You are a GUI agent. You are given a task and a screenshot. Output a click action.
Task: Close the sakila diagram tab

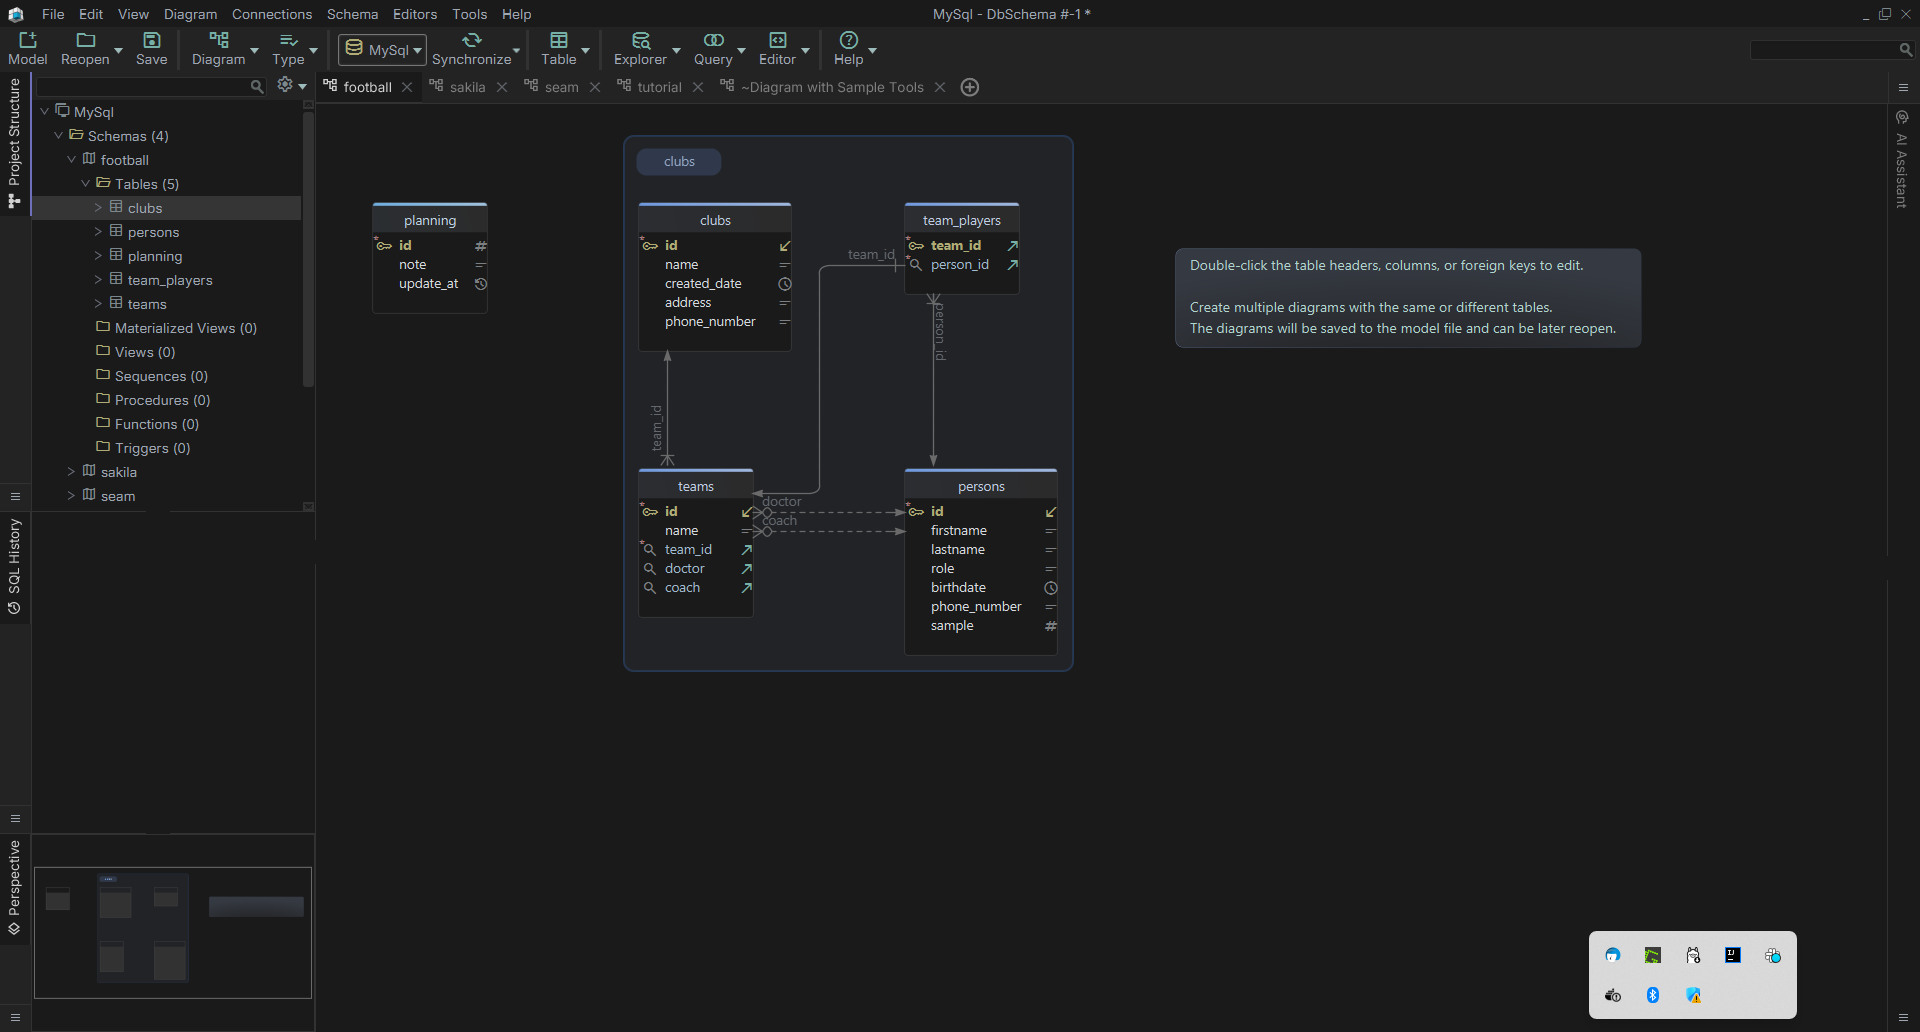coord(502,87)
